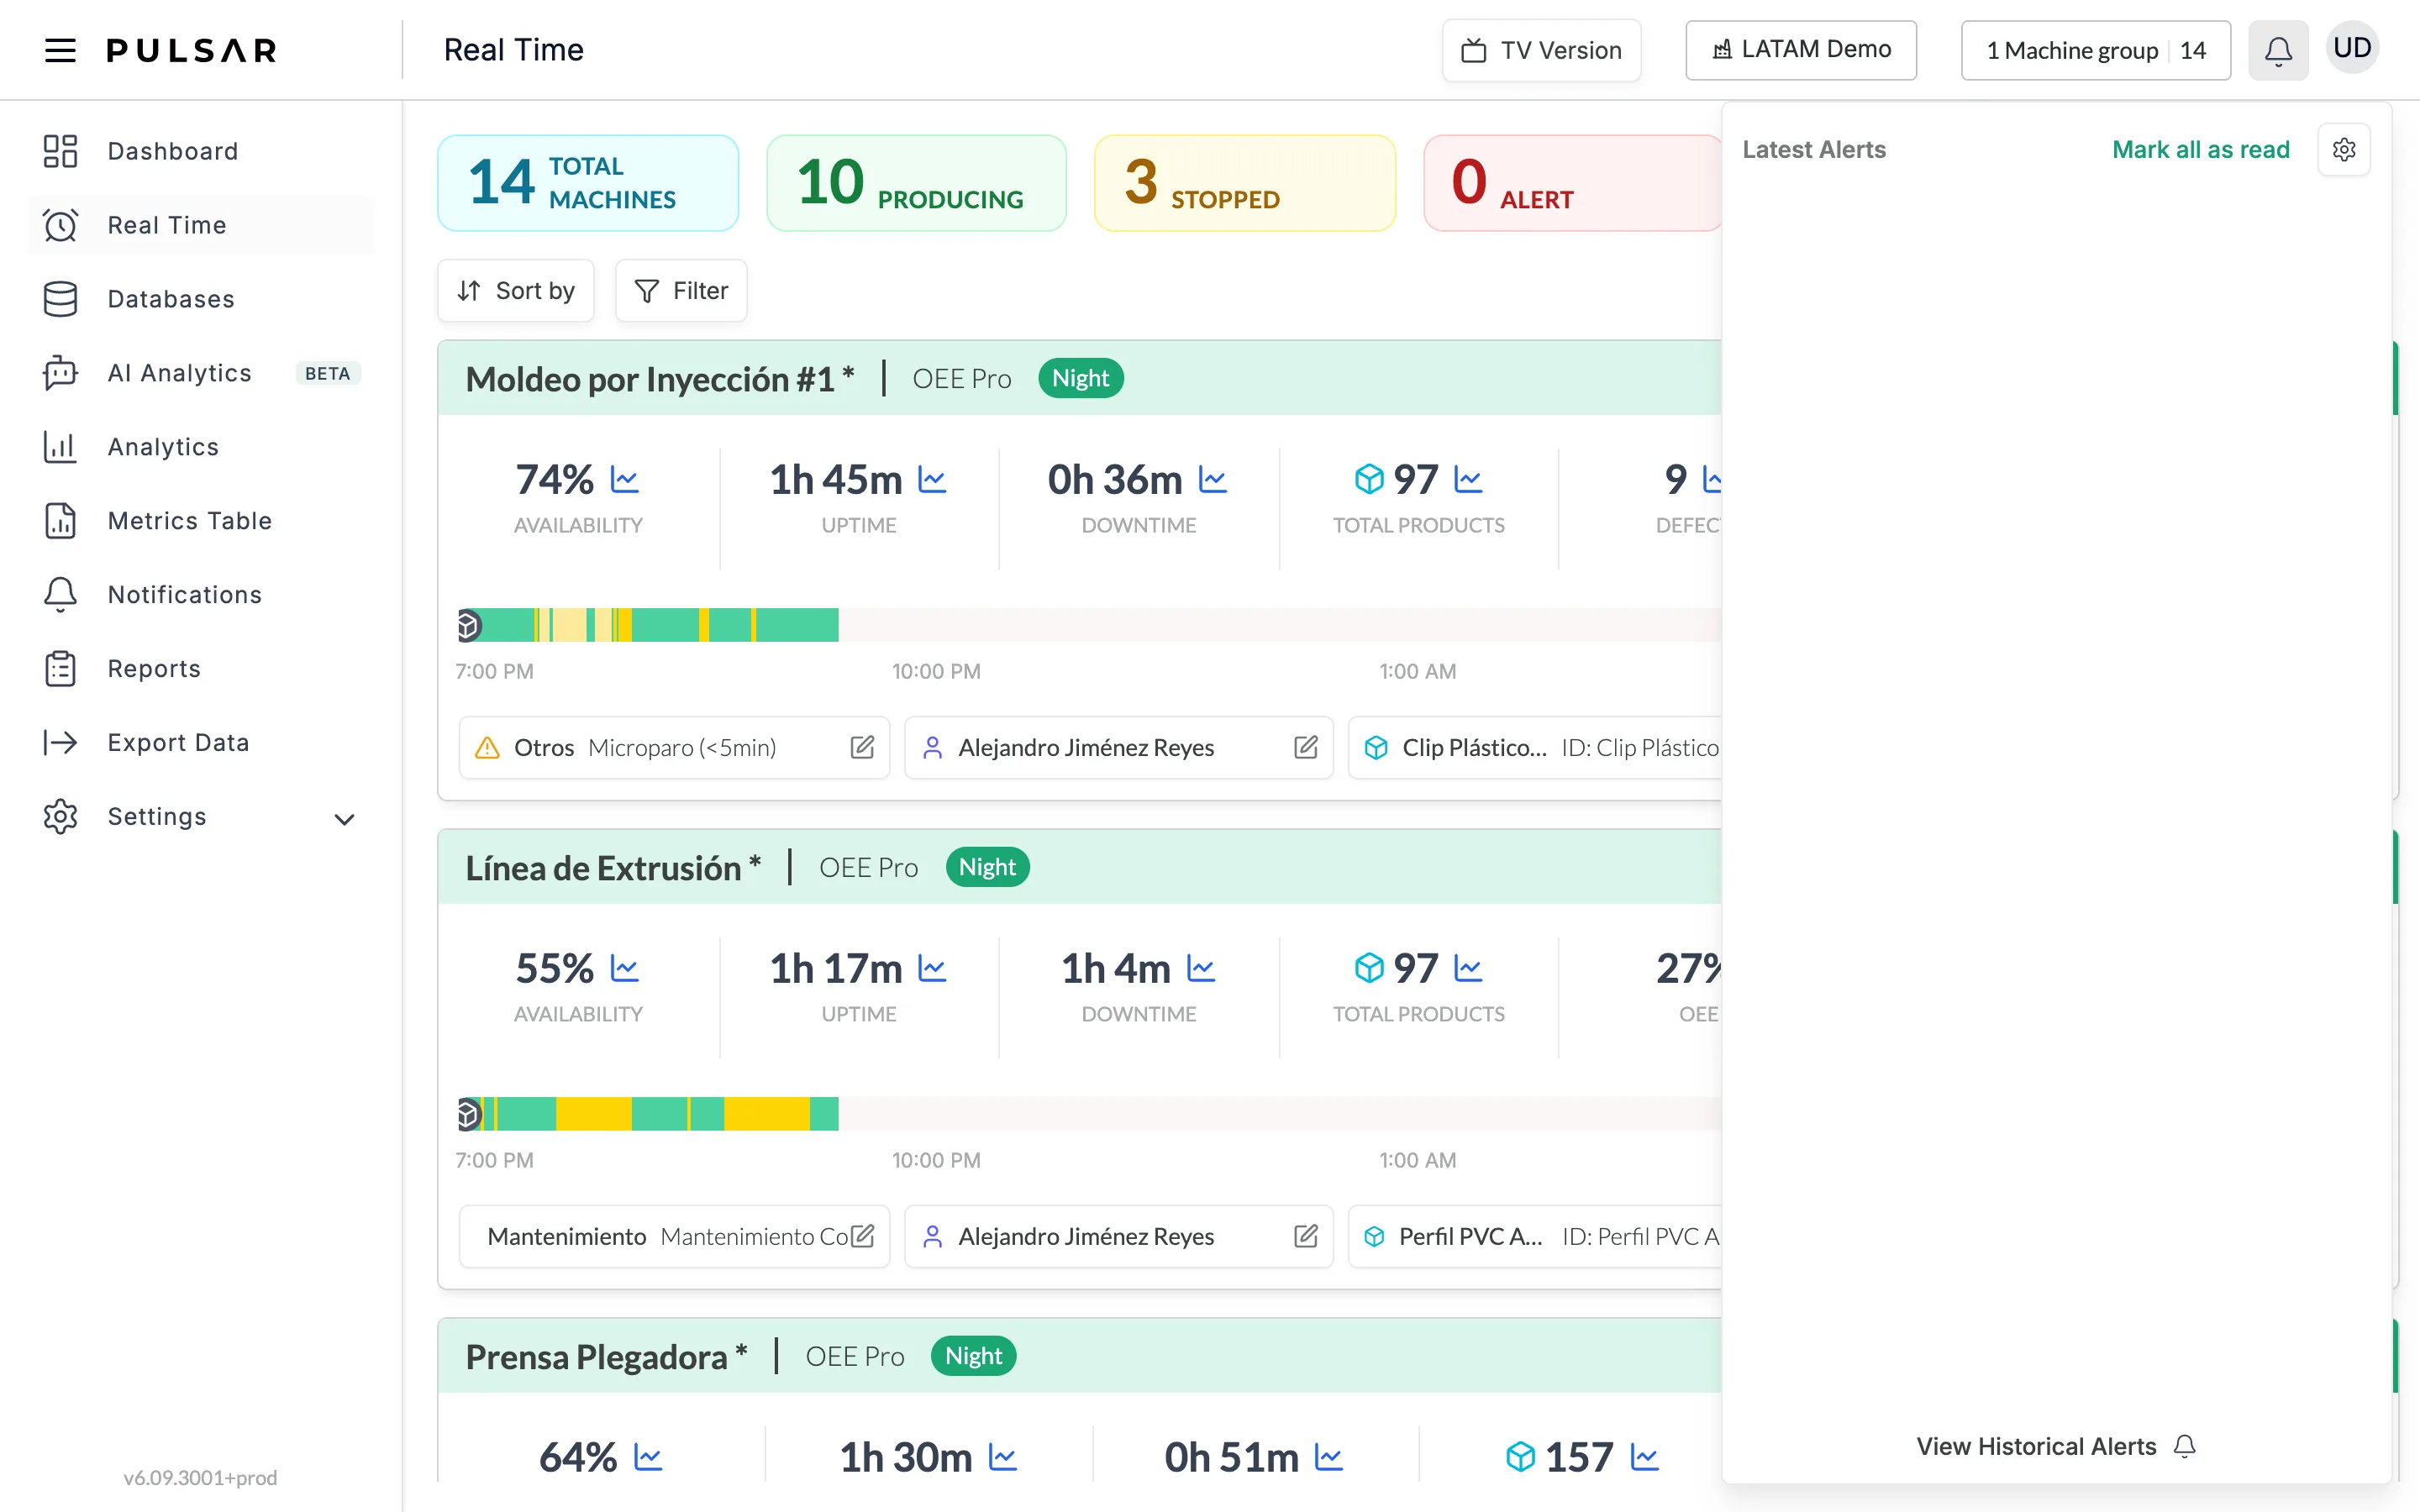Open the Sort by dropdown
Image resolution: width=2420 pixels, height=1512 pixels.
(x=516, y=291)
